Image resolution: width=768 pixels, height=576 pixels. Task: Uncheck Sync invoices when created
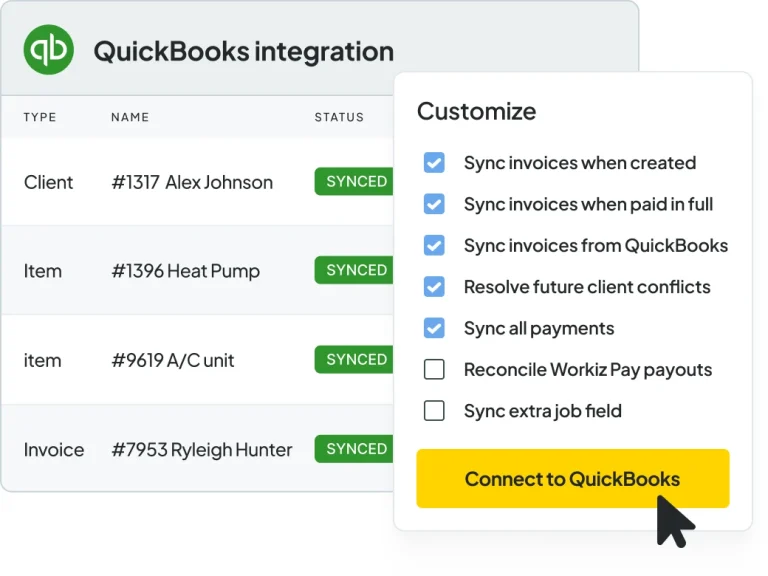click(434, 163)
